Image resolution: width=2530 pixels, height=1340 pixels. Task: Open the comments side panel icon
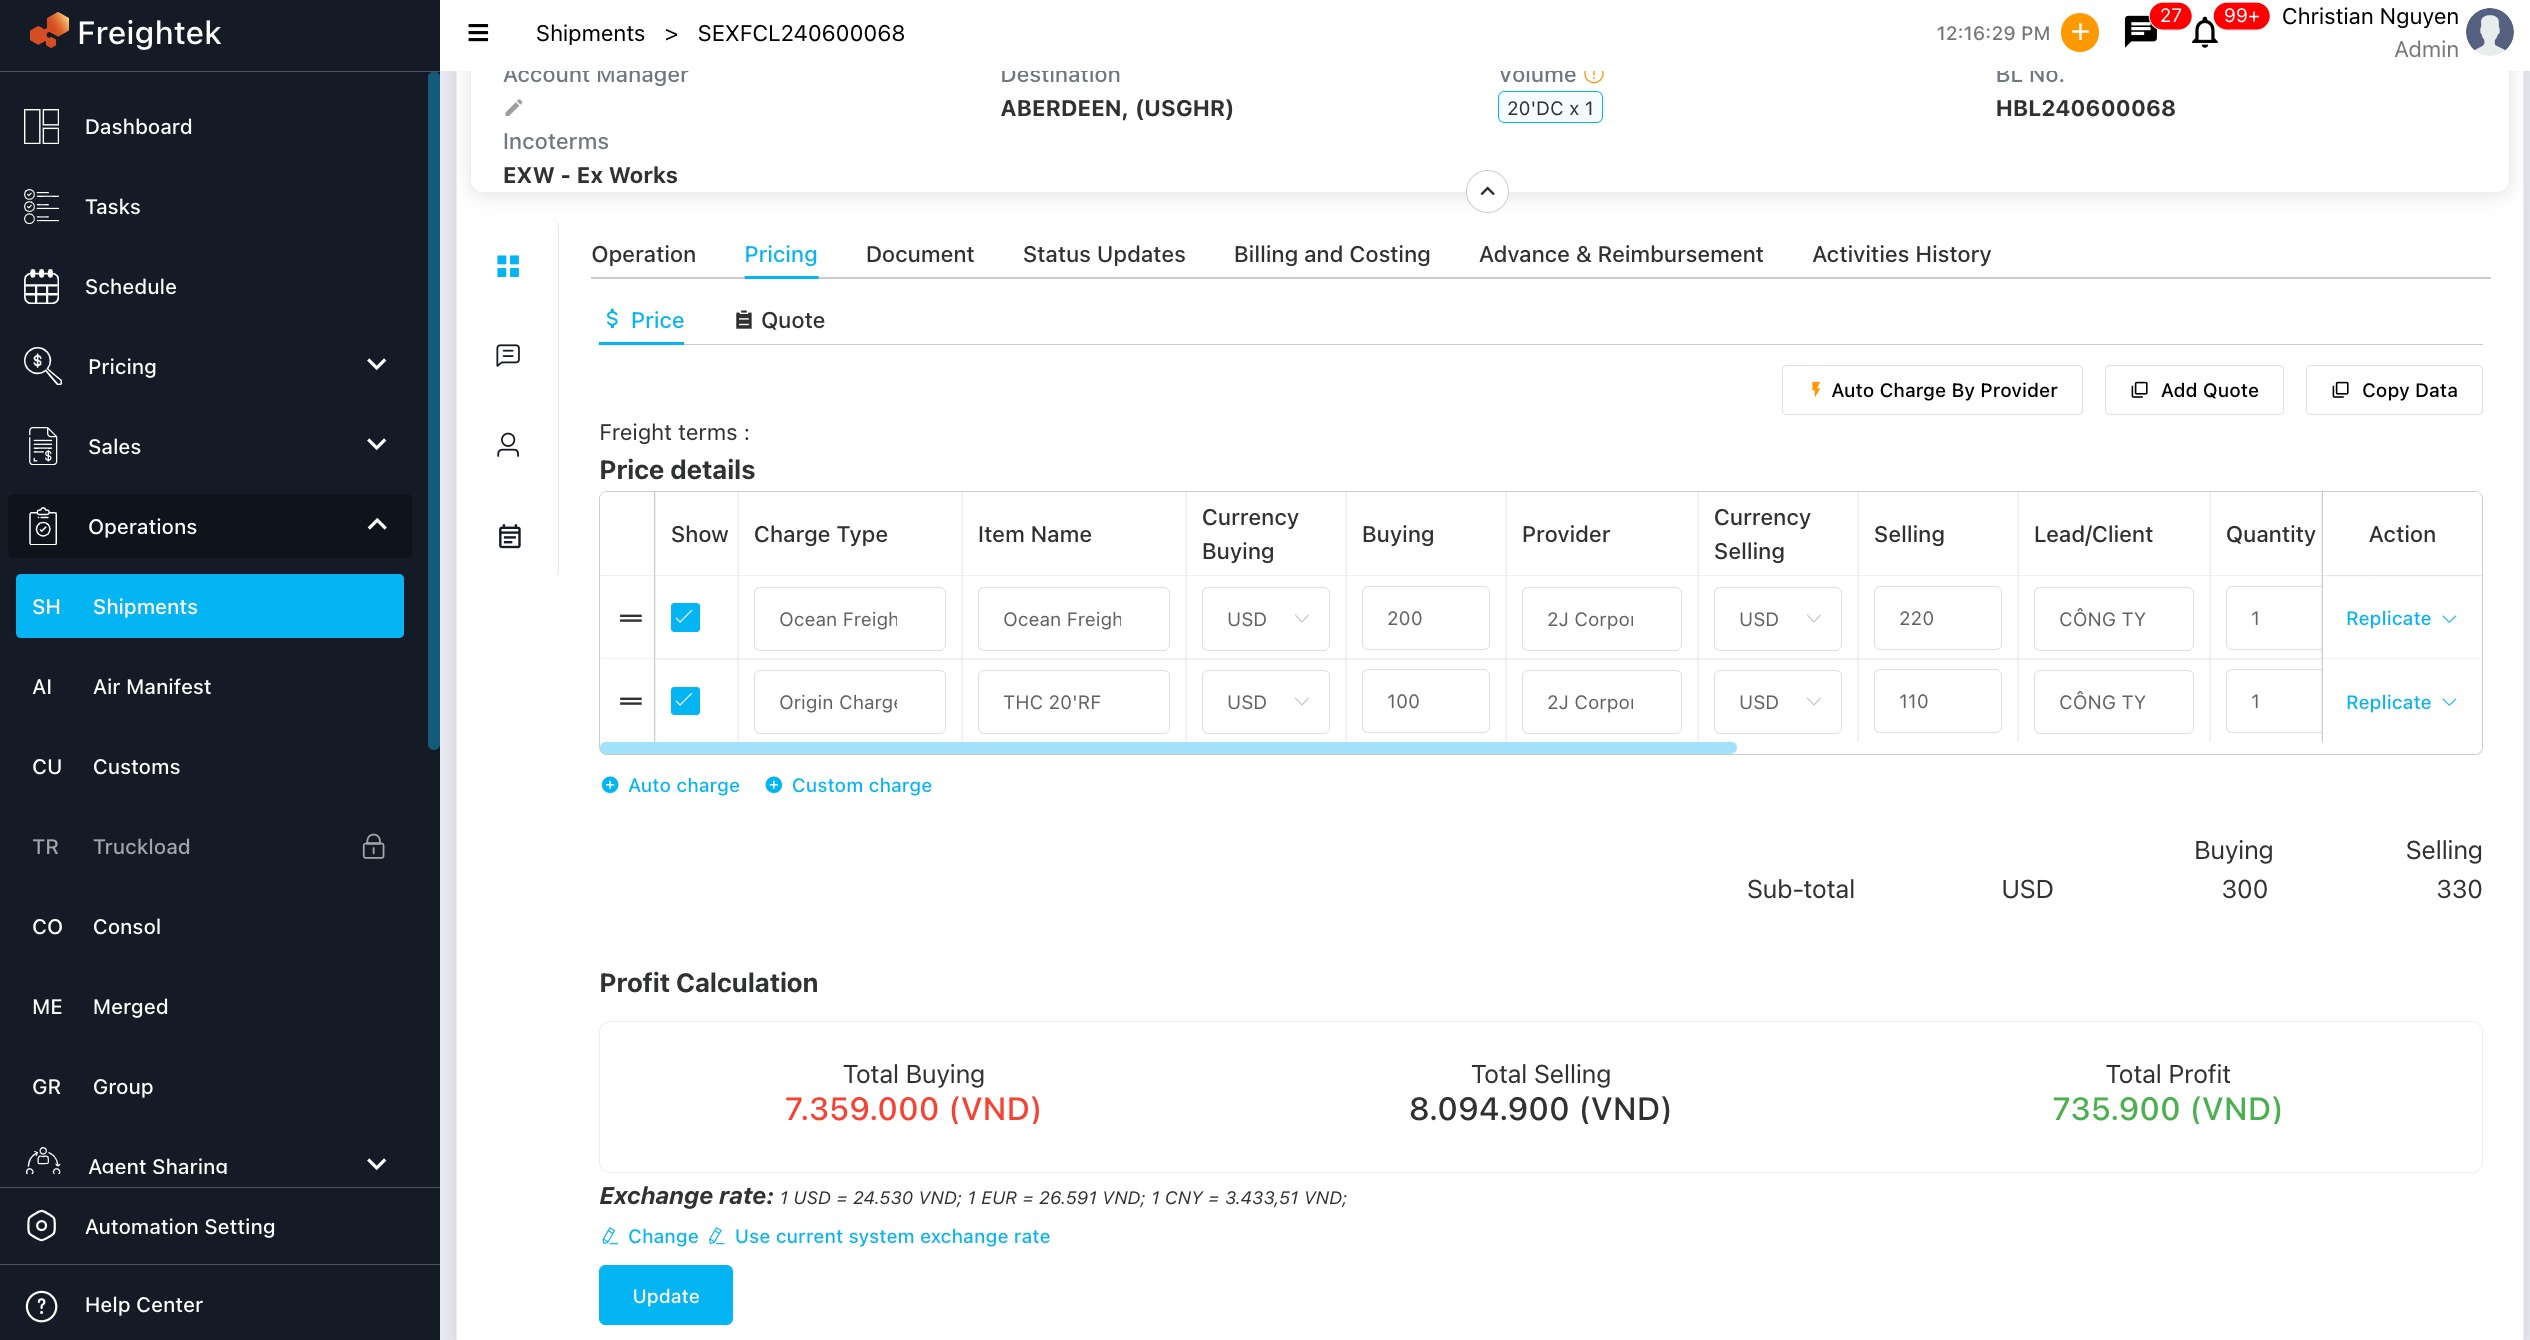(x=508, y=355)
